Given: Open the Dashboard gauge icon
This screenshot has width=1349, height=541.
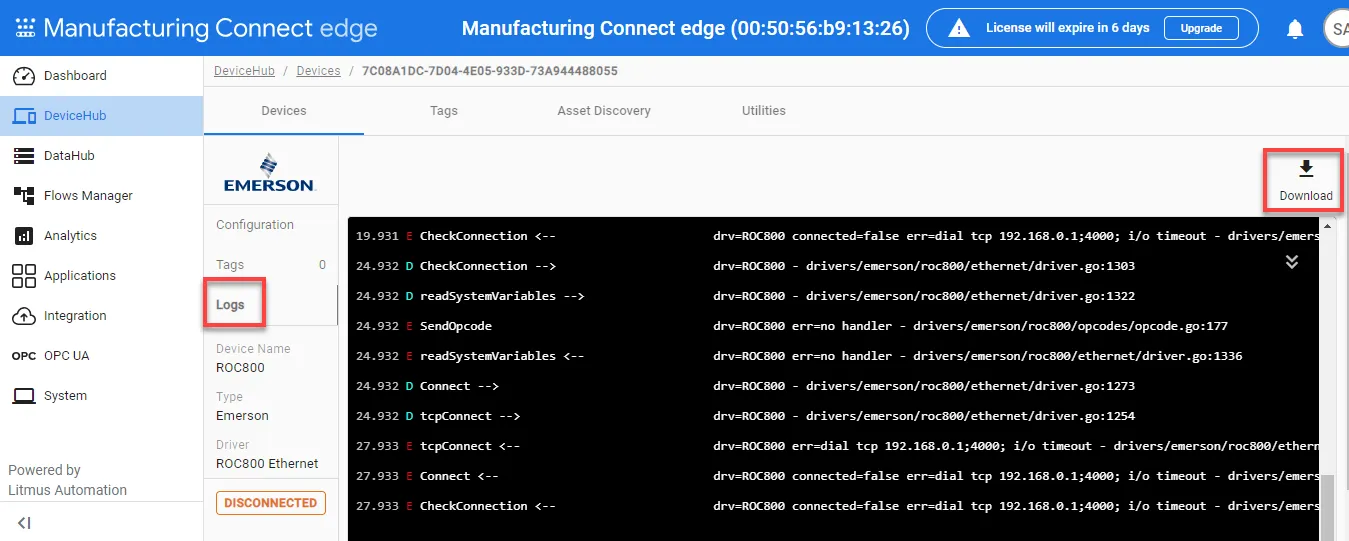Looking at the screenshot, I should point(24,76).
